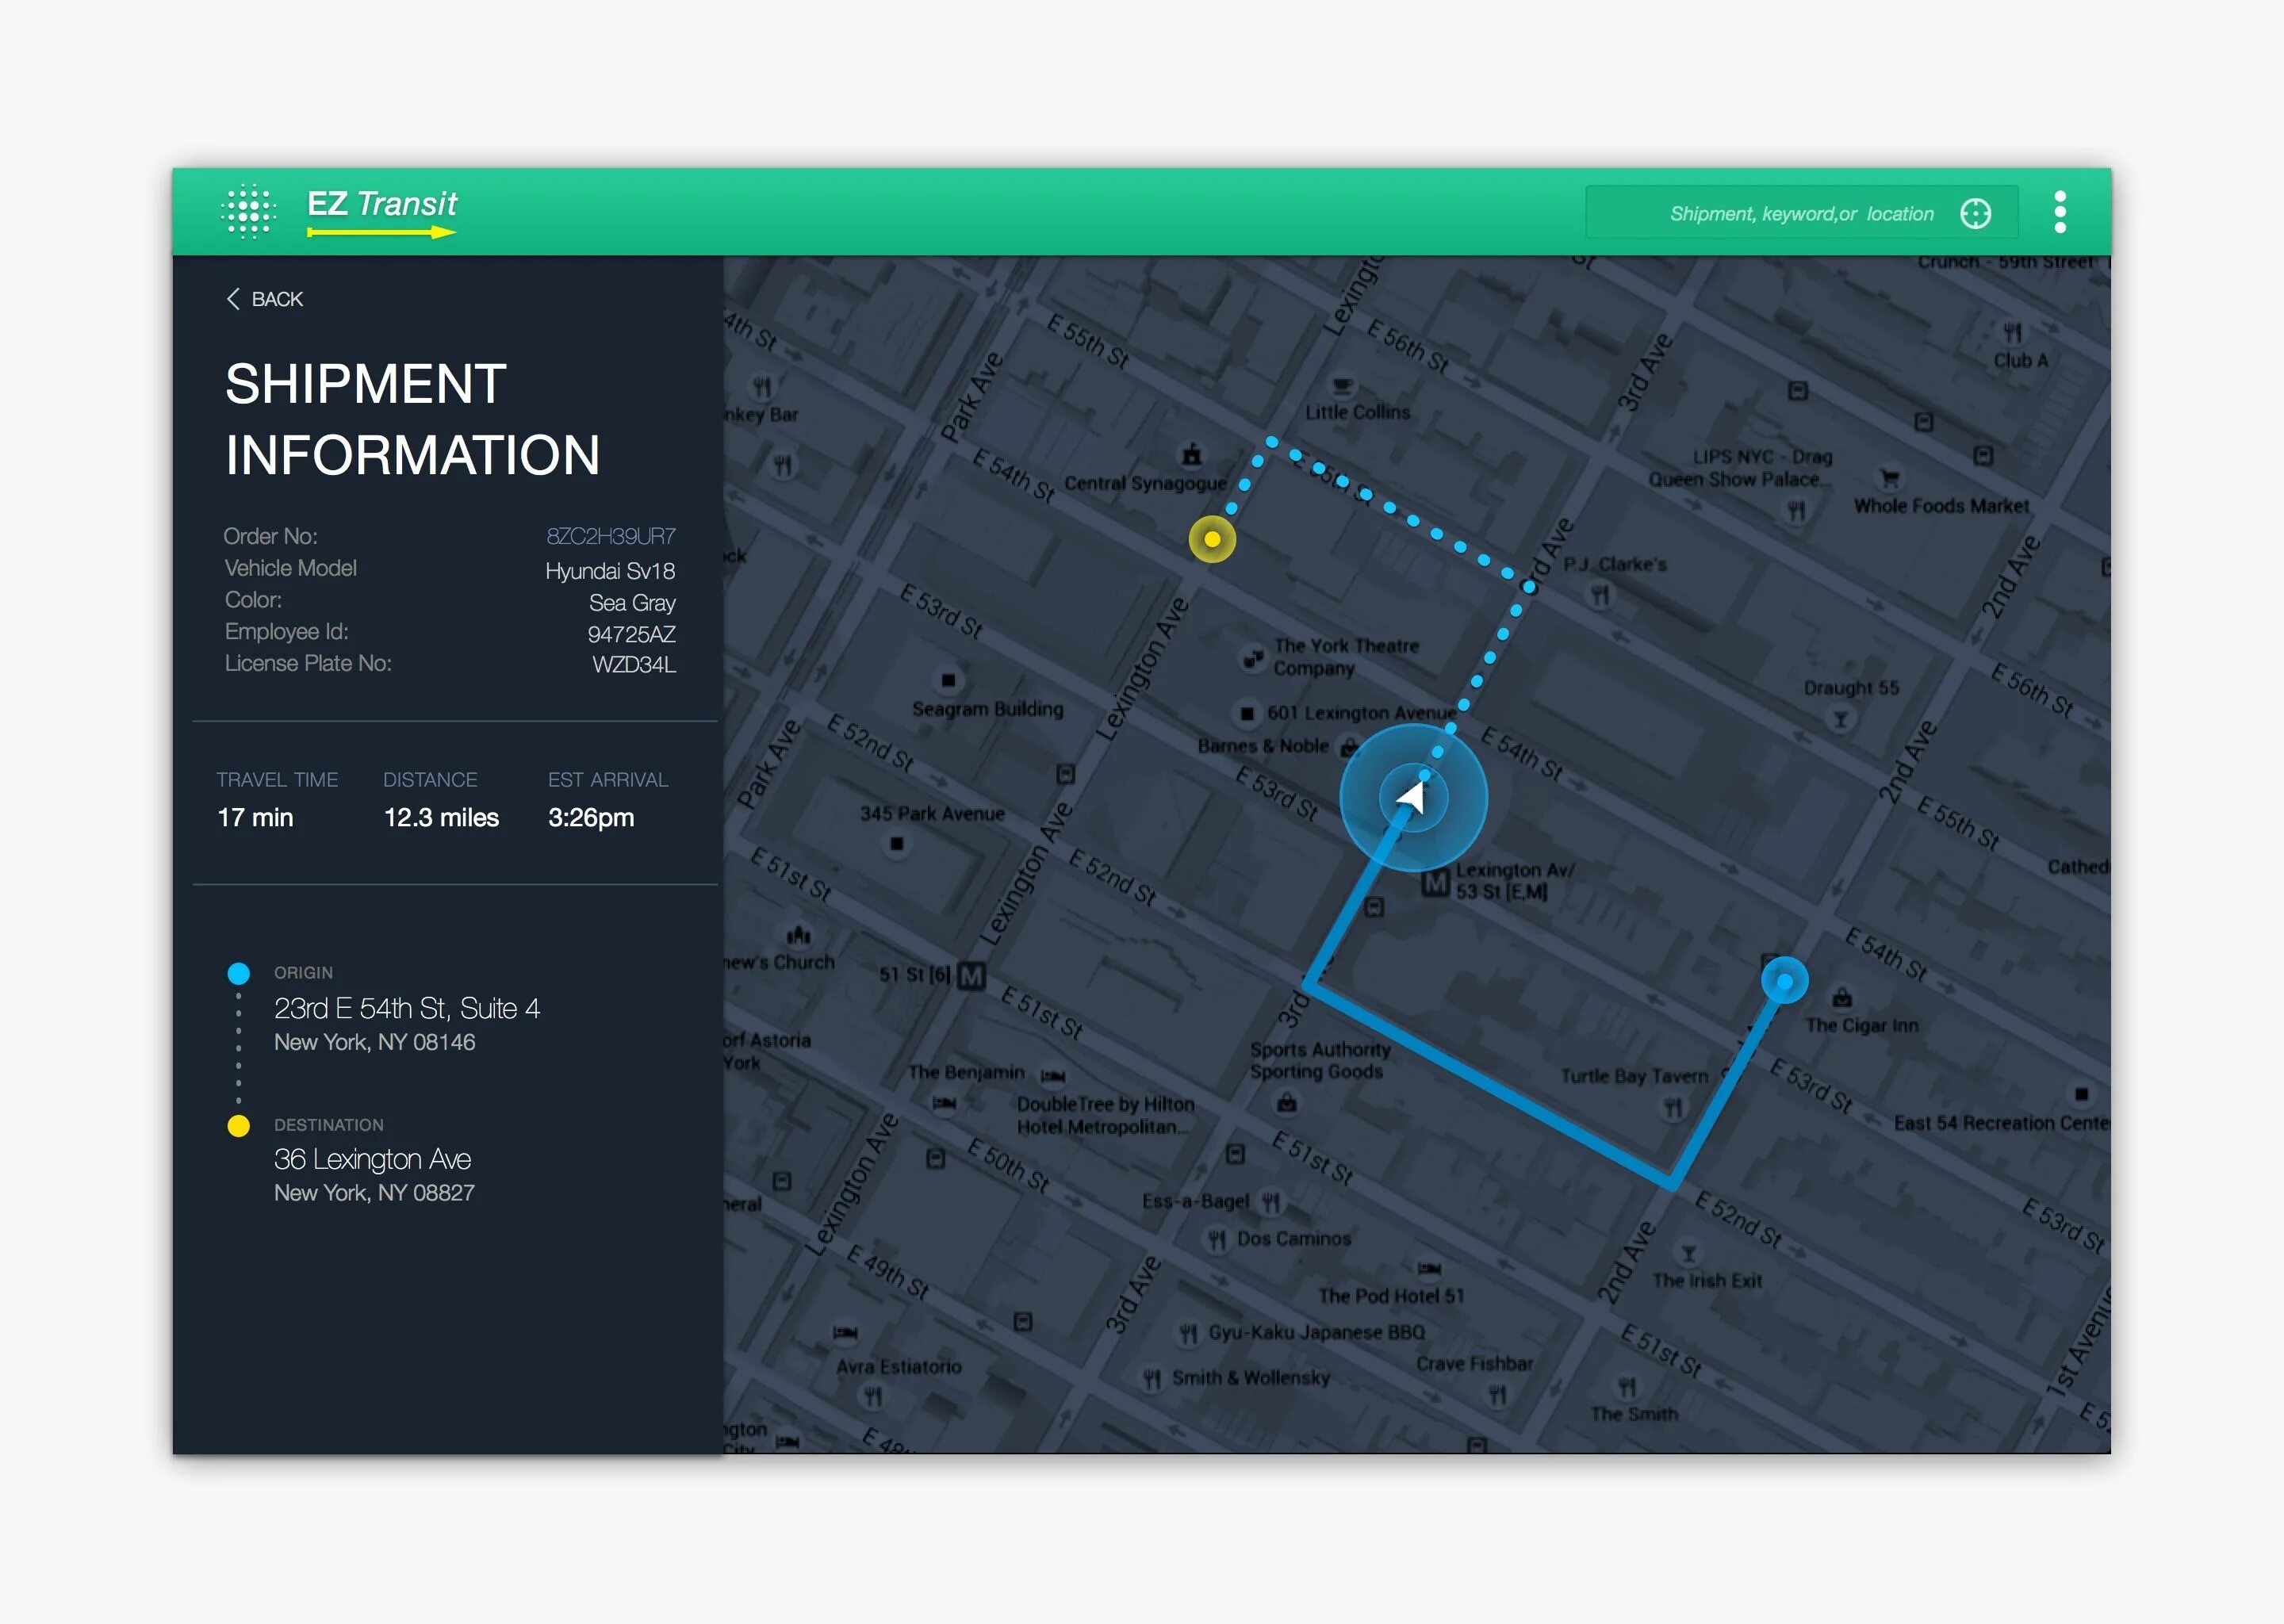Viewport: 2284px width, 1624px height.
Task: Click the Ess-a-Bagel restaurant icon
Action: [x=1270, y=1201]
